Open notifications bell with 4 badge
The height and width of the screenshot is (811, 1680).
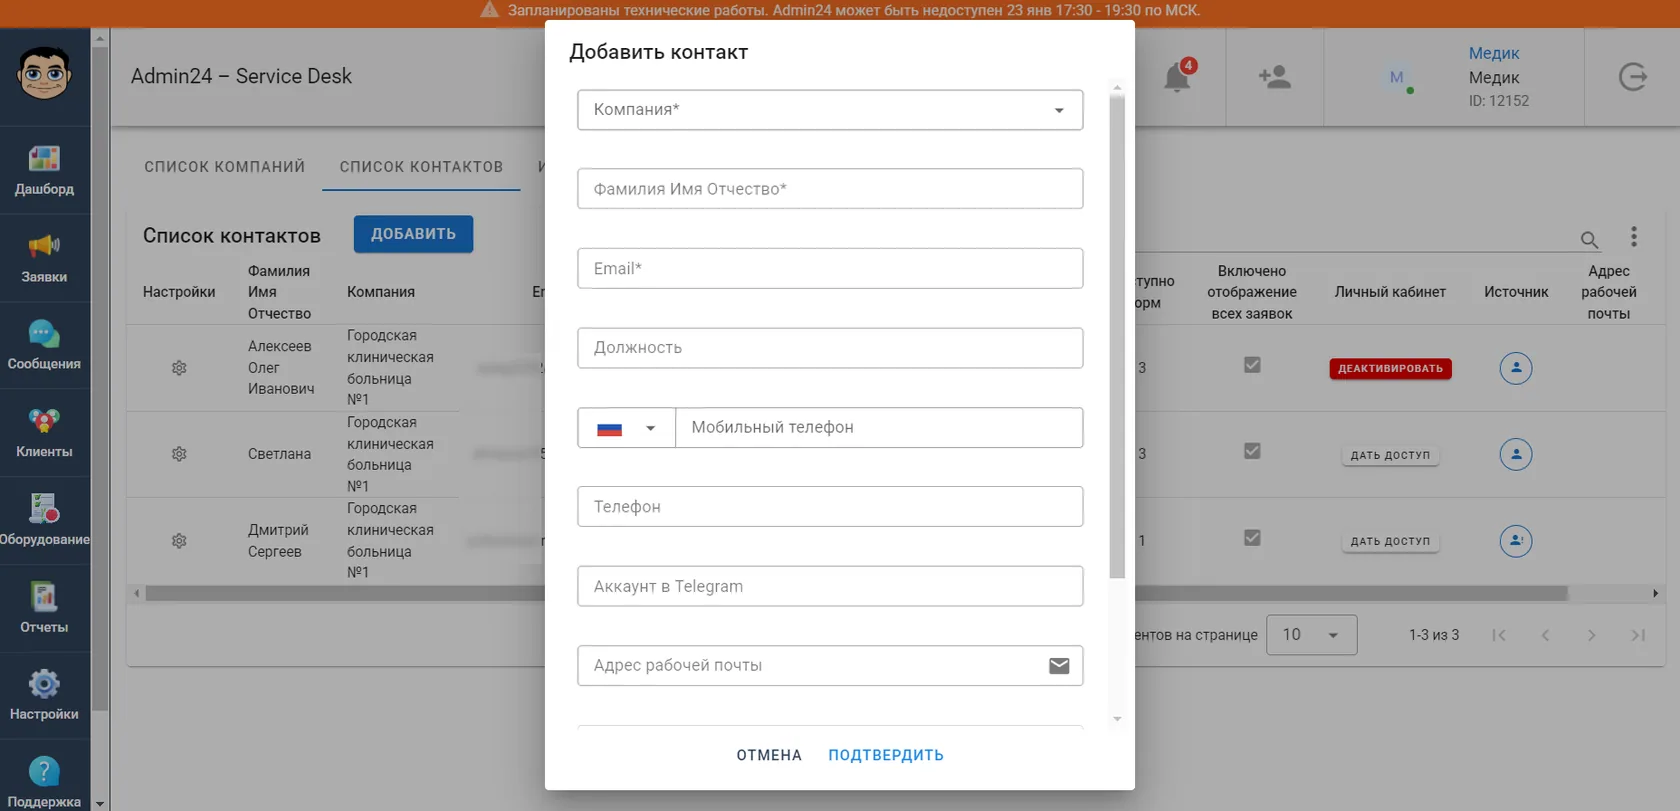point(1178,76)
